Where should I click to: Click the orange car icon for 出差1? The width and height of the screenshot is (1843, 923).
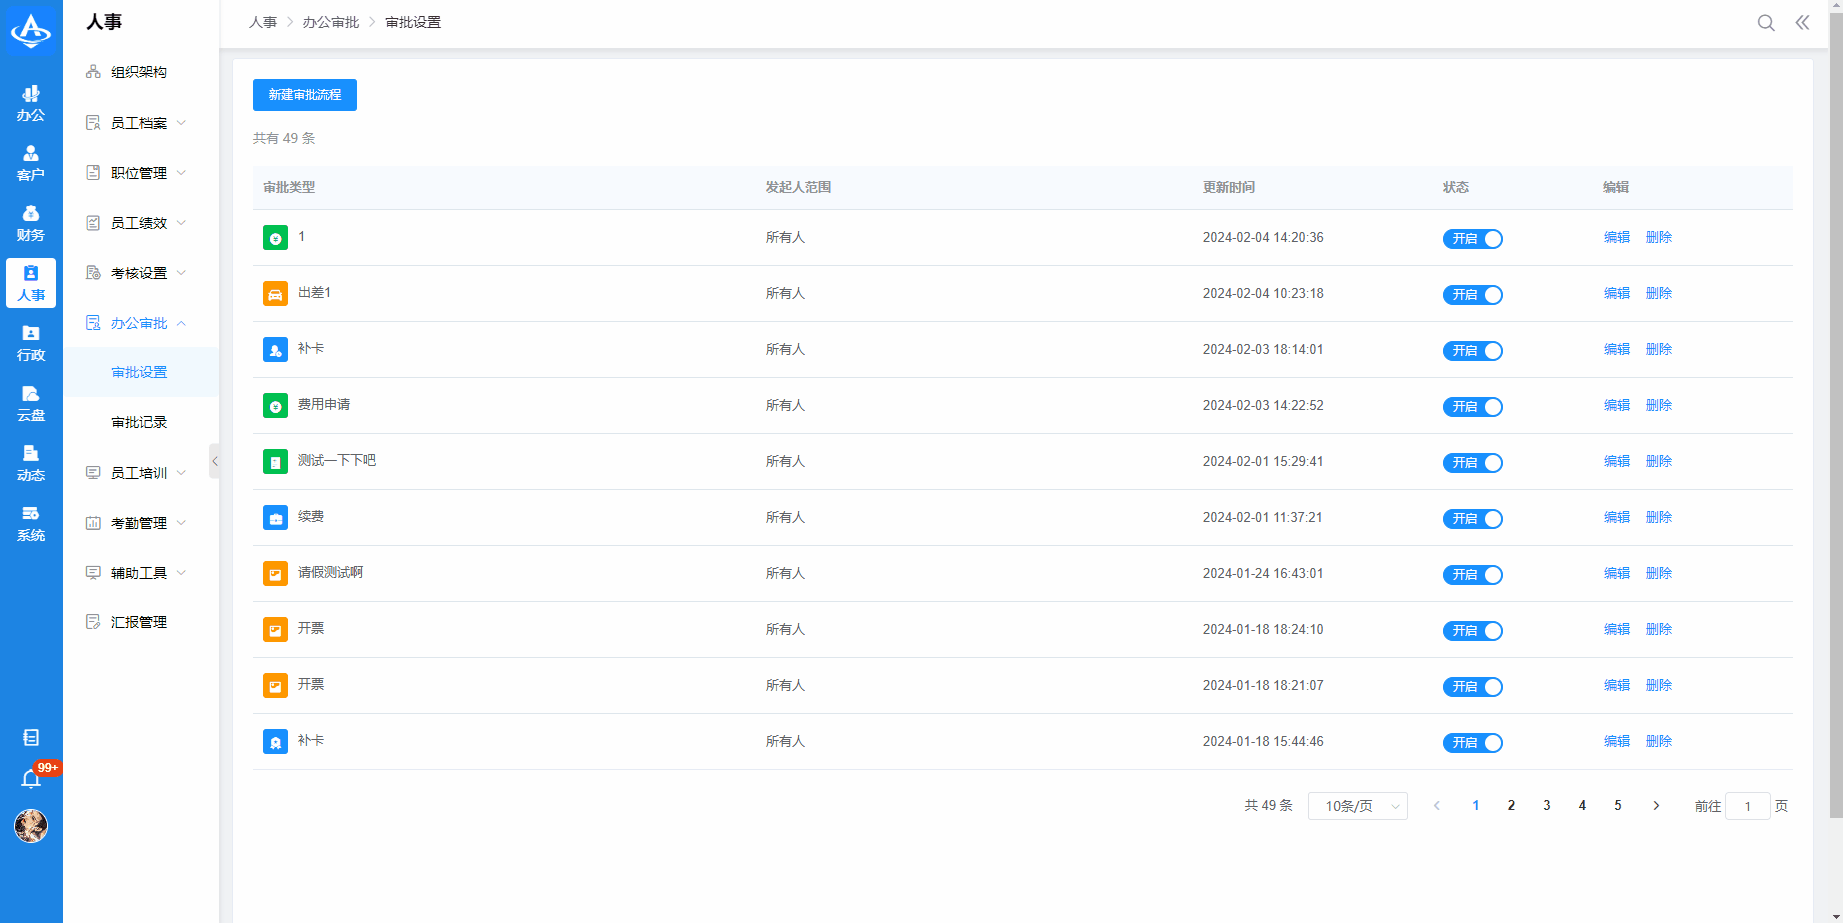(x=275, y=294)
